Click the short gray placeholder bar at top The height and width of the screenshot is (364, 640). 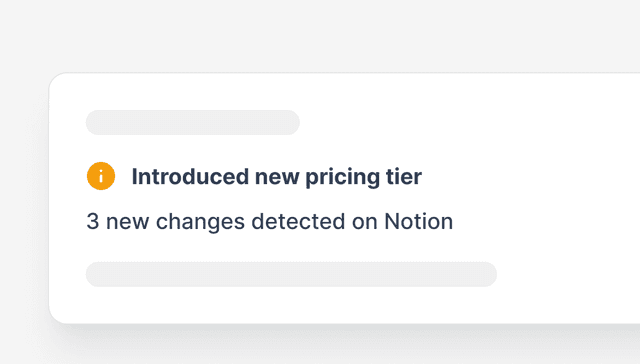click(193, 122)
